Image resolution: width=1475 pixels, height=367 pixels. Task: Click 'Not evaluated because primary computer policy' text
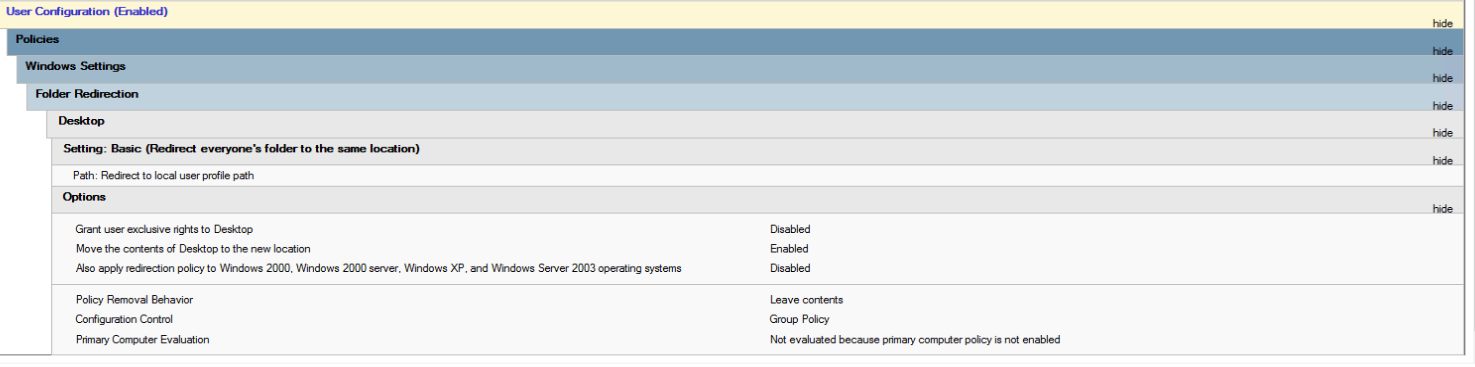point(915,340)
